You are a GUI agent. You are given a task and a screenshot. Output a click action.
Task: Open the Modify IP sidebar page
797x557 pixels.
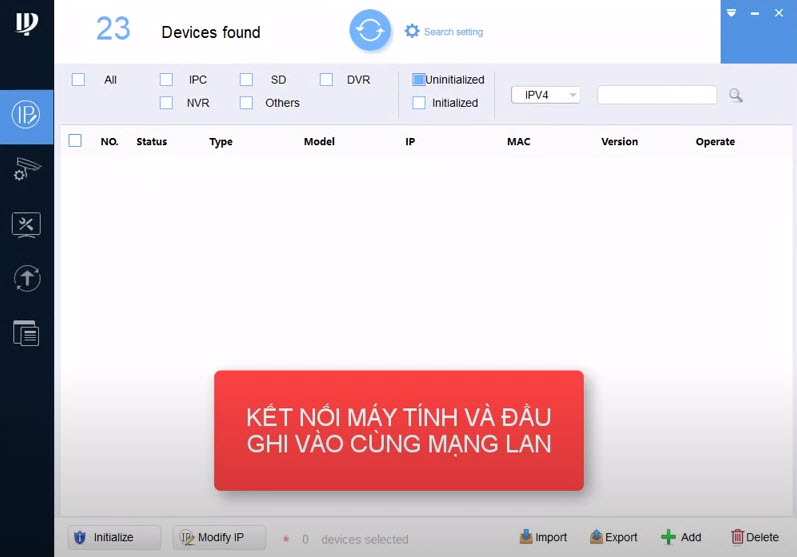pyautogui.click(x=26, y=114)
